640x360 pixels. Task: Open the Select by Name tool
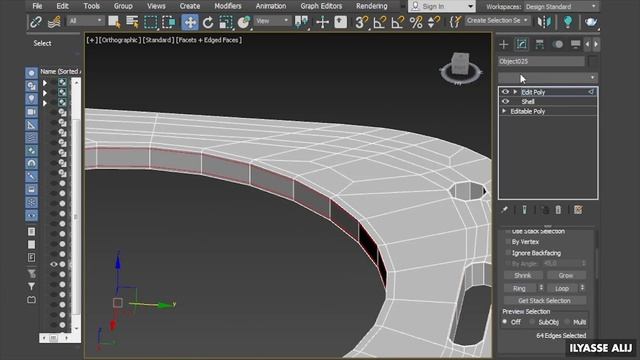point(132,22)
